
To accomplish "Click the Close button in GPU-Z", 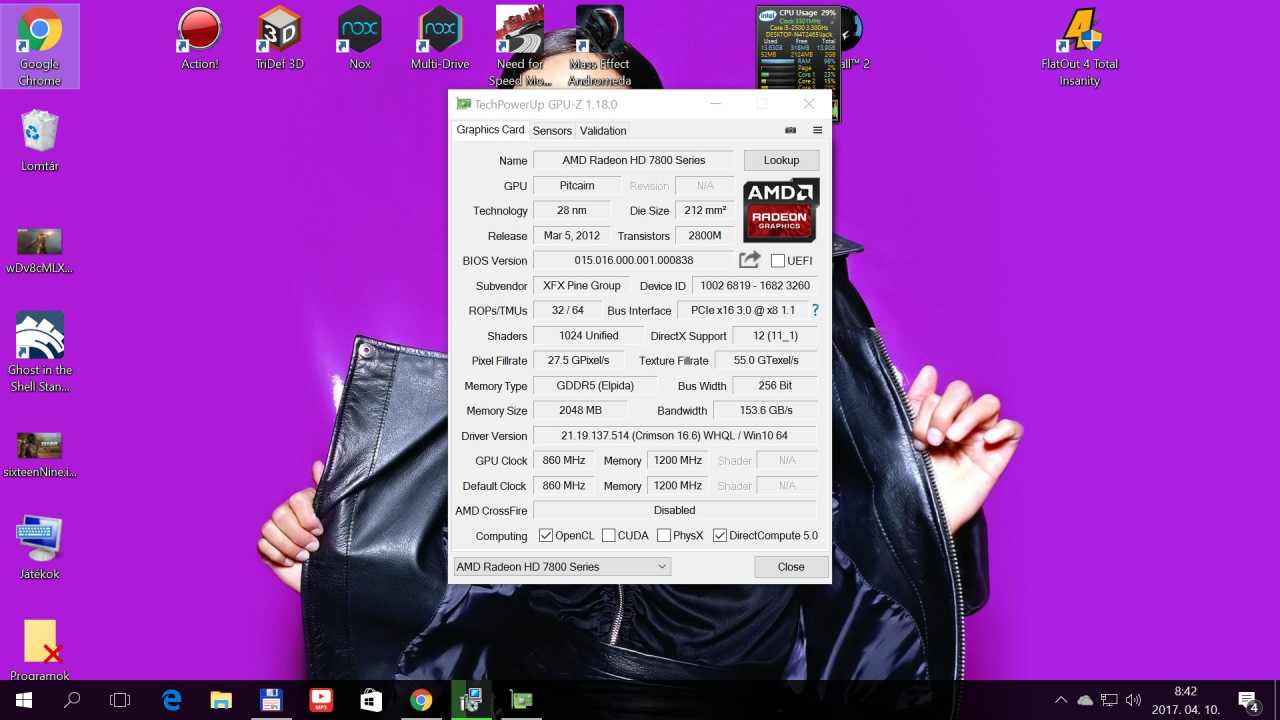I will 791,567.
